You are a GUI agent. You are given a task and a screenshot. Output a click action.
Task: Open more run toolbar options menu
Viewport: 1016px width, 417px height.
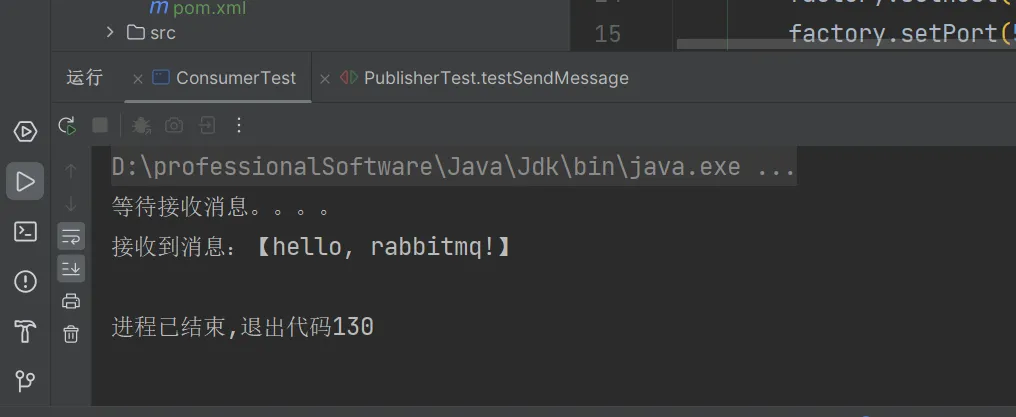pos(238,125)
